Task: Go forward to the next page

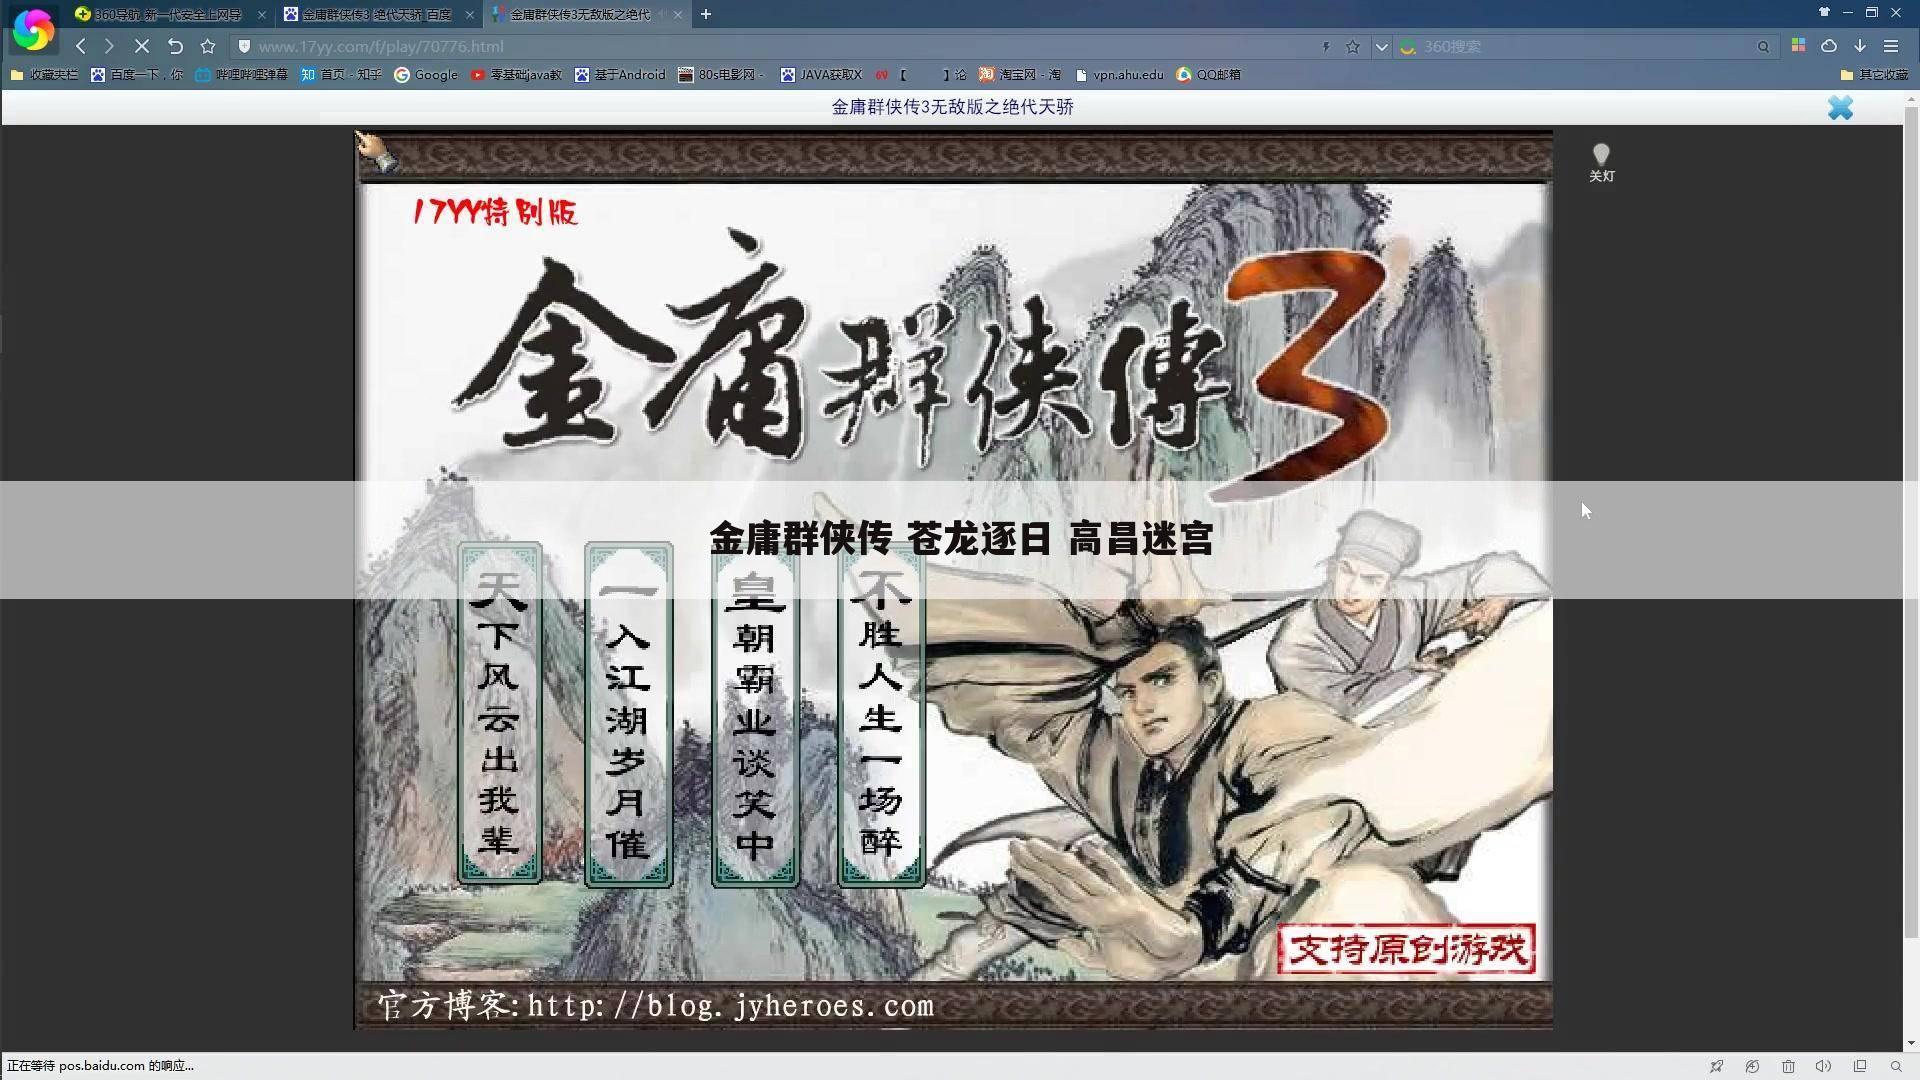Action: coord(109,47)
